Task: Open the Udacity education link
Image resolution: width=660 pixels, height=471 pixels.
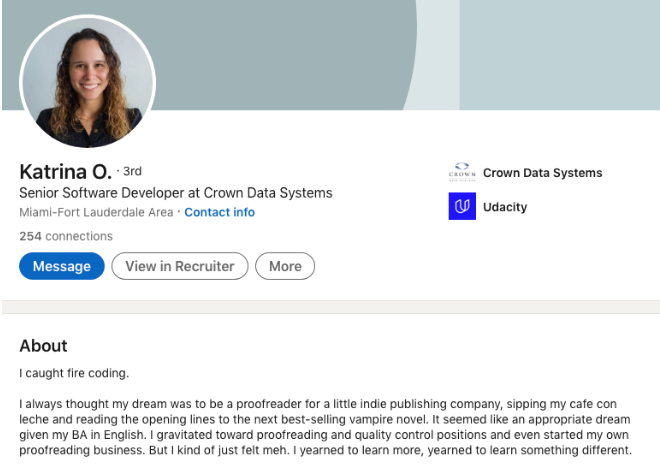Action: pos(505,207)
